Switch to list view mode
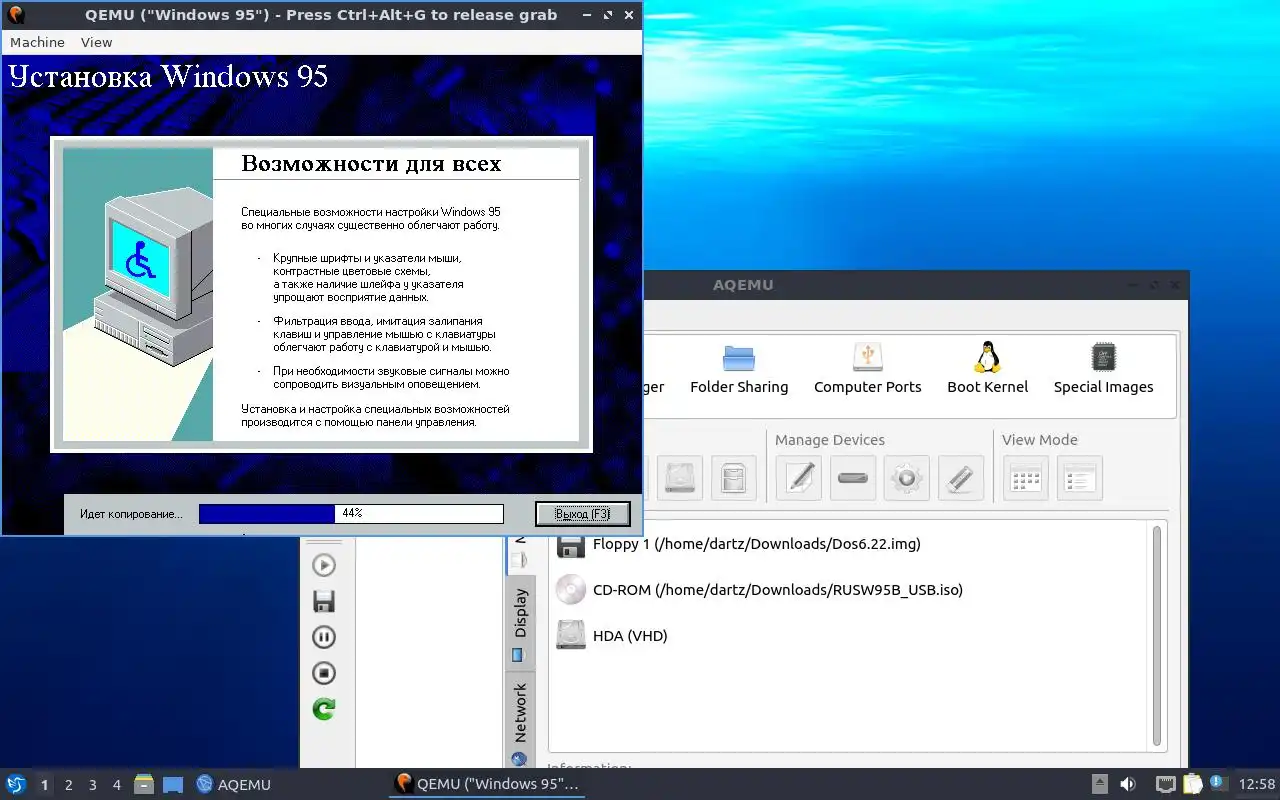 (1080, 478)
